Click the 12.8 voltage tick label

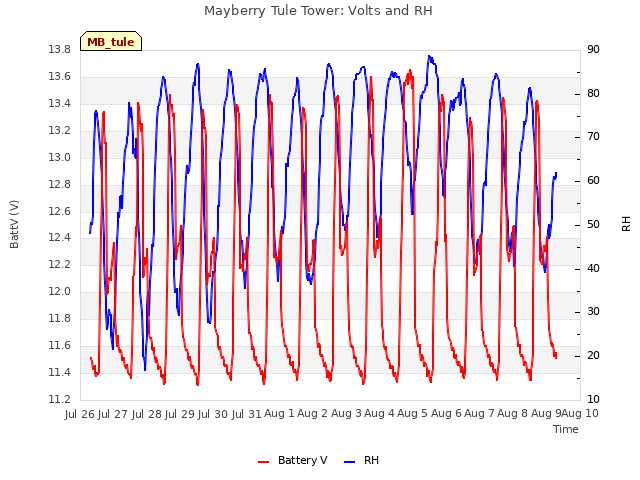60,184
